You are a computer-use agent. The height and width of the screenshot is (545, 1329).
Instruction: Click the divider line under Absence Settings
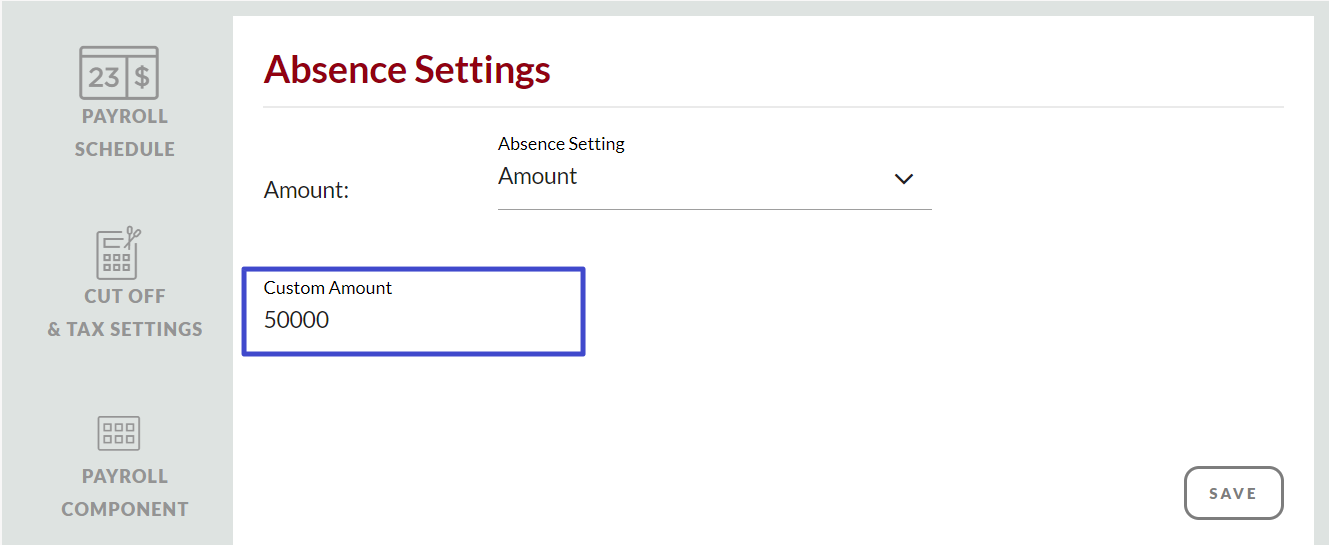[x=773, y=106]
